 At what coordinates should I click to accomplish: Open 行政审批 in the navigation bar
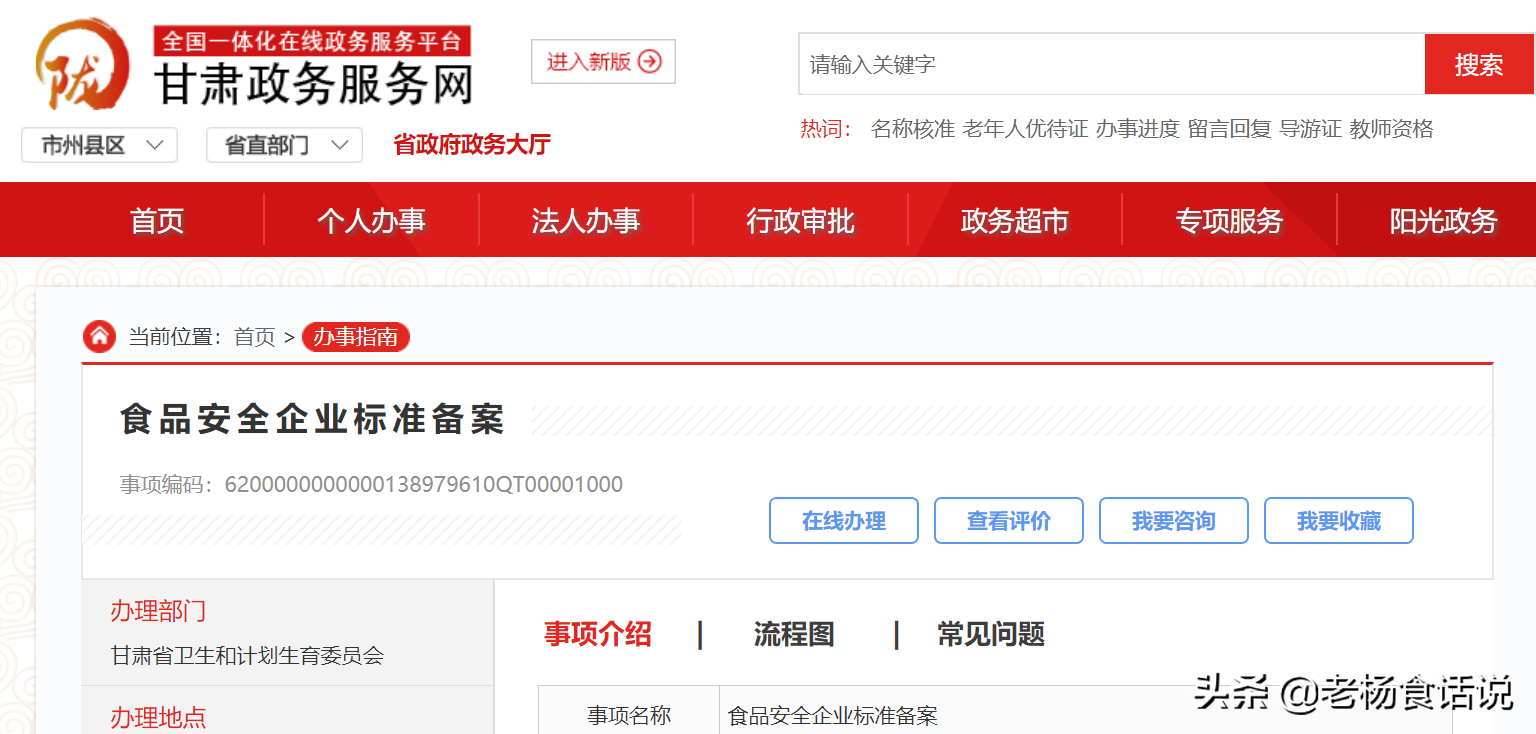point(800,220)
